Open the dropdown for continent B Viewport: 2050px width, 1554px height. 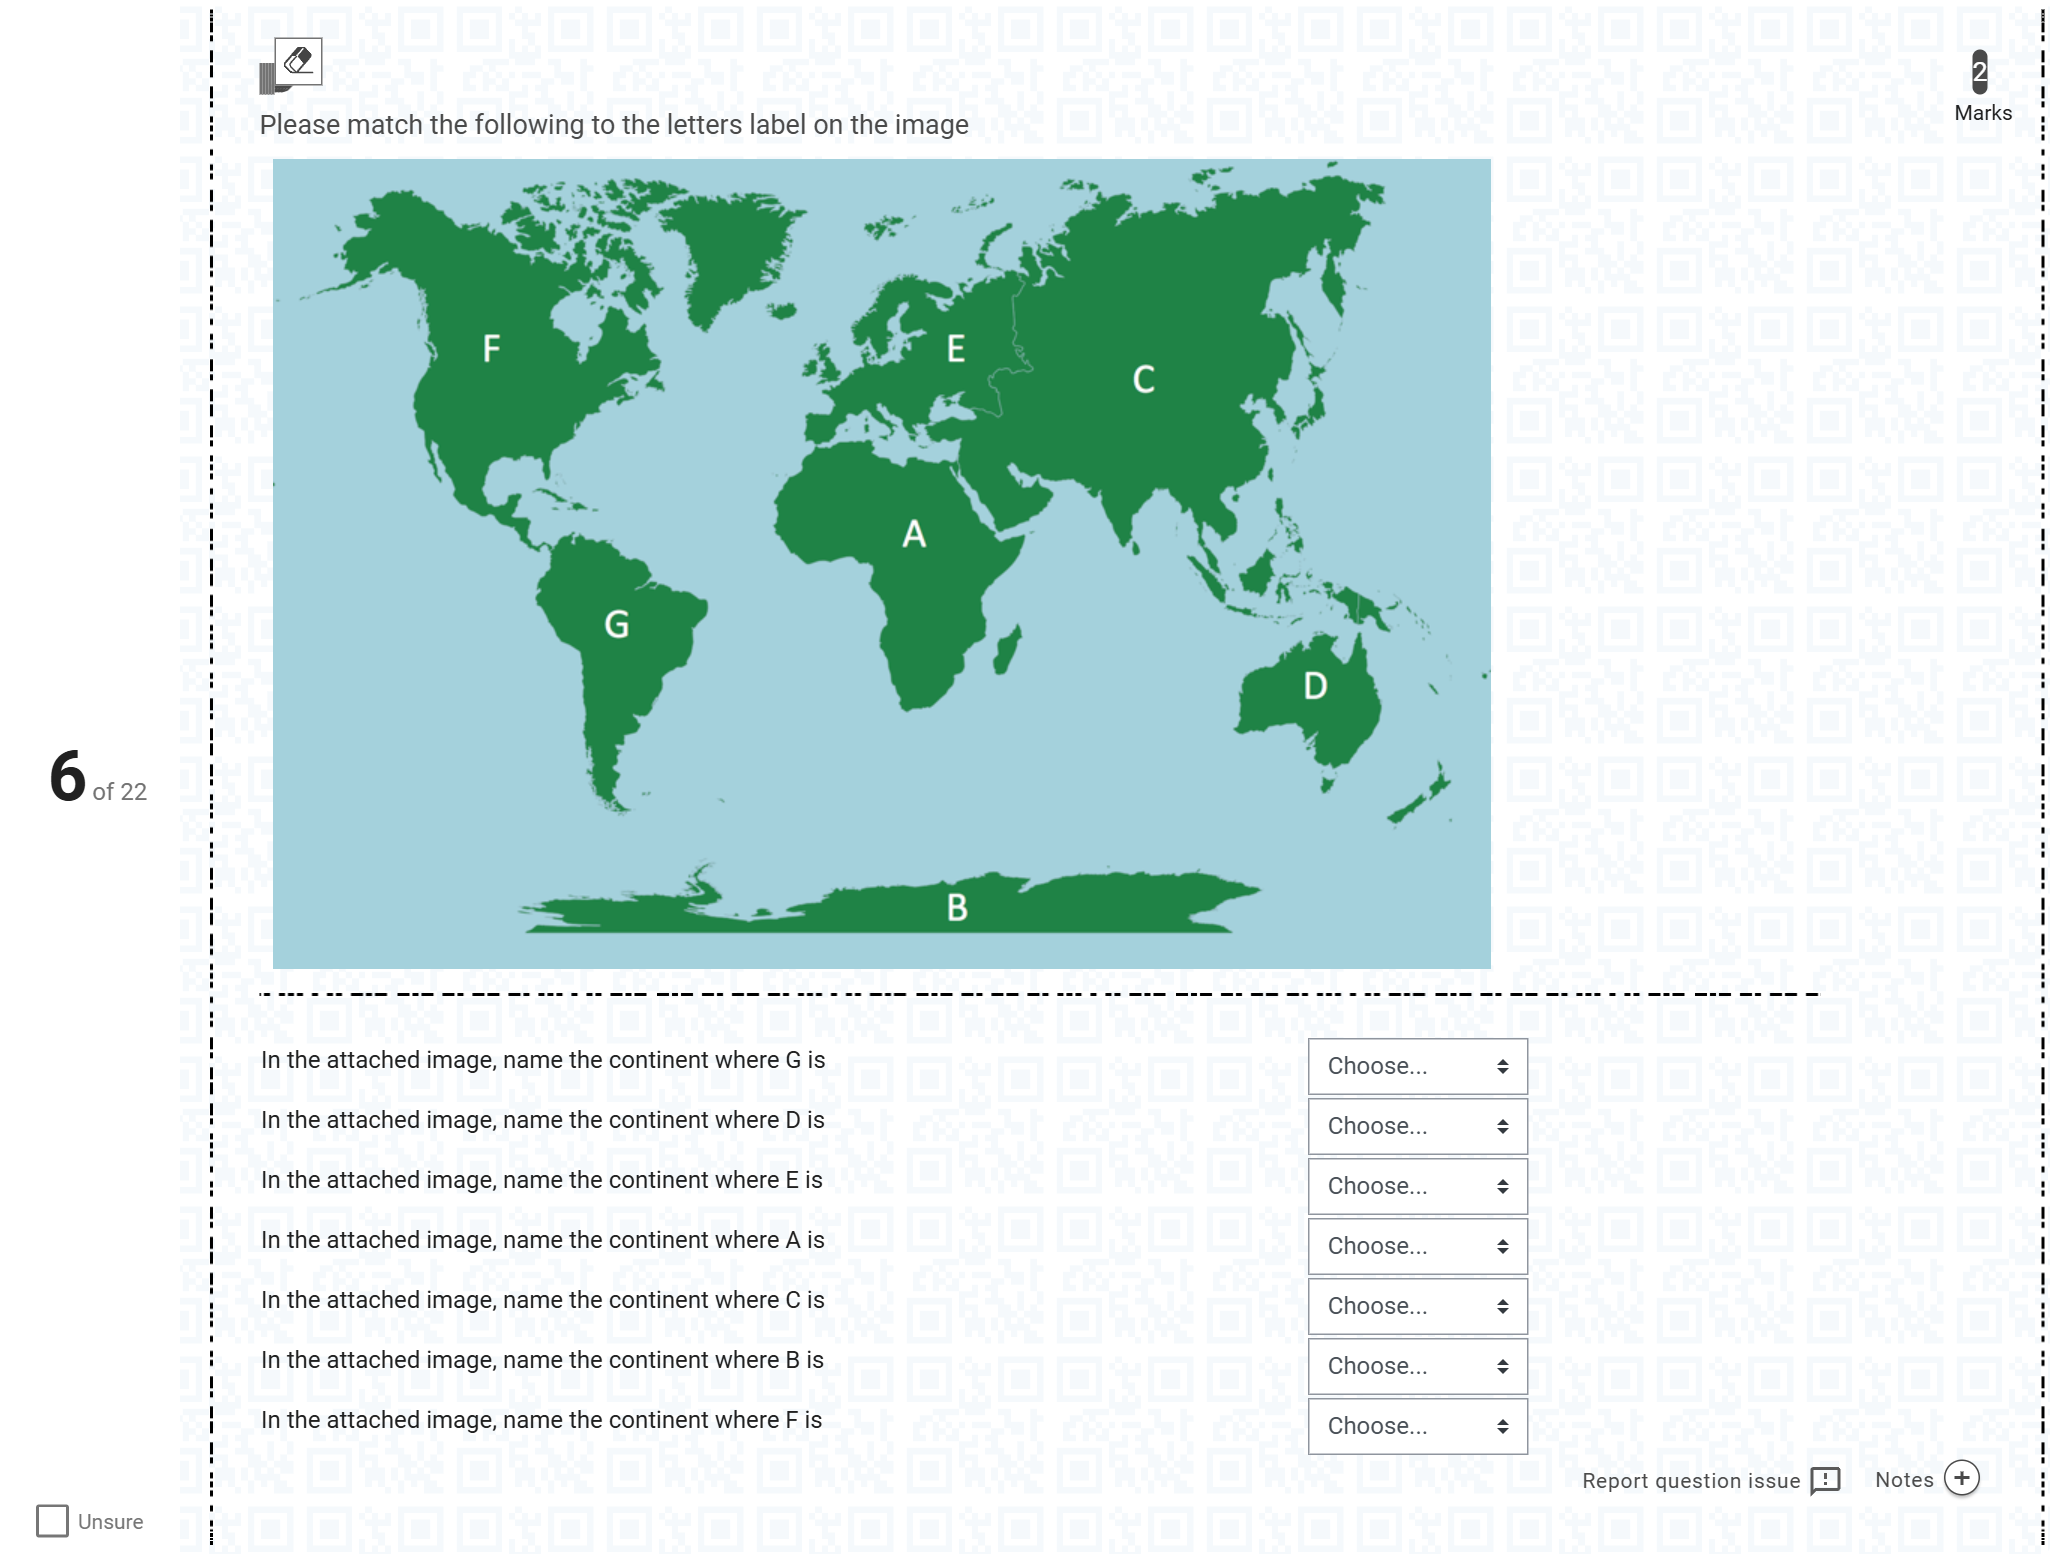tap(1417, 1366)
